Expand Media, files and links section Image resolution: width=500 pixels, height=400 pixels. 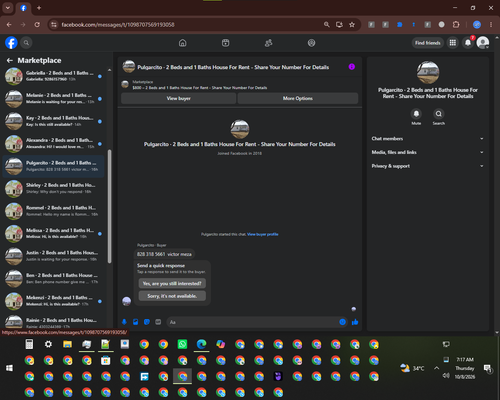click(x=428, y=152)
